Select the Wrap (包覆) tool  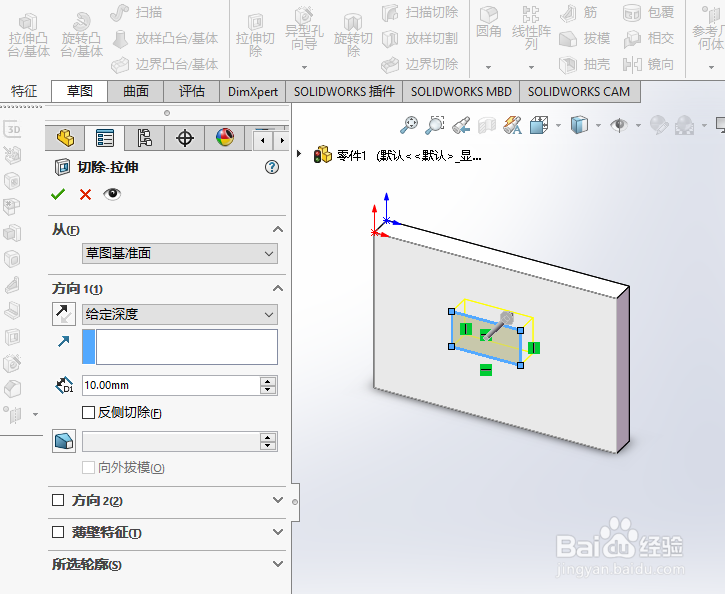point(648,12)
